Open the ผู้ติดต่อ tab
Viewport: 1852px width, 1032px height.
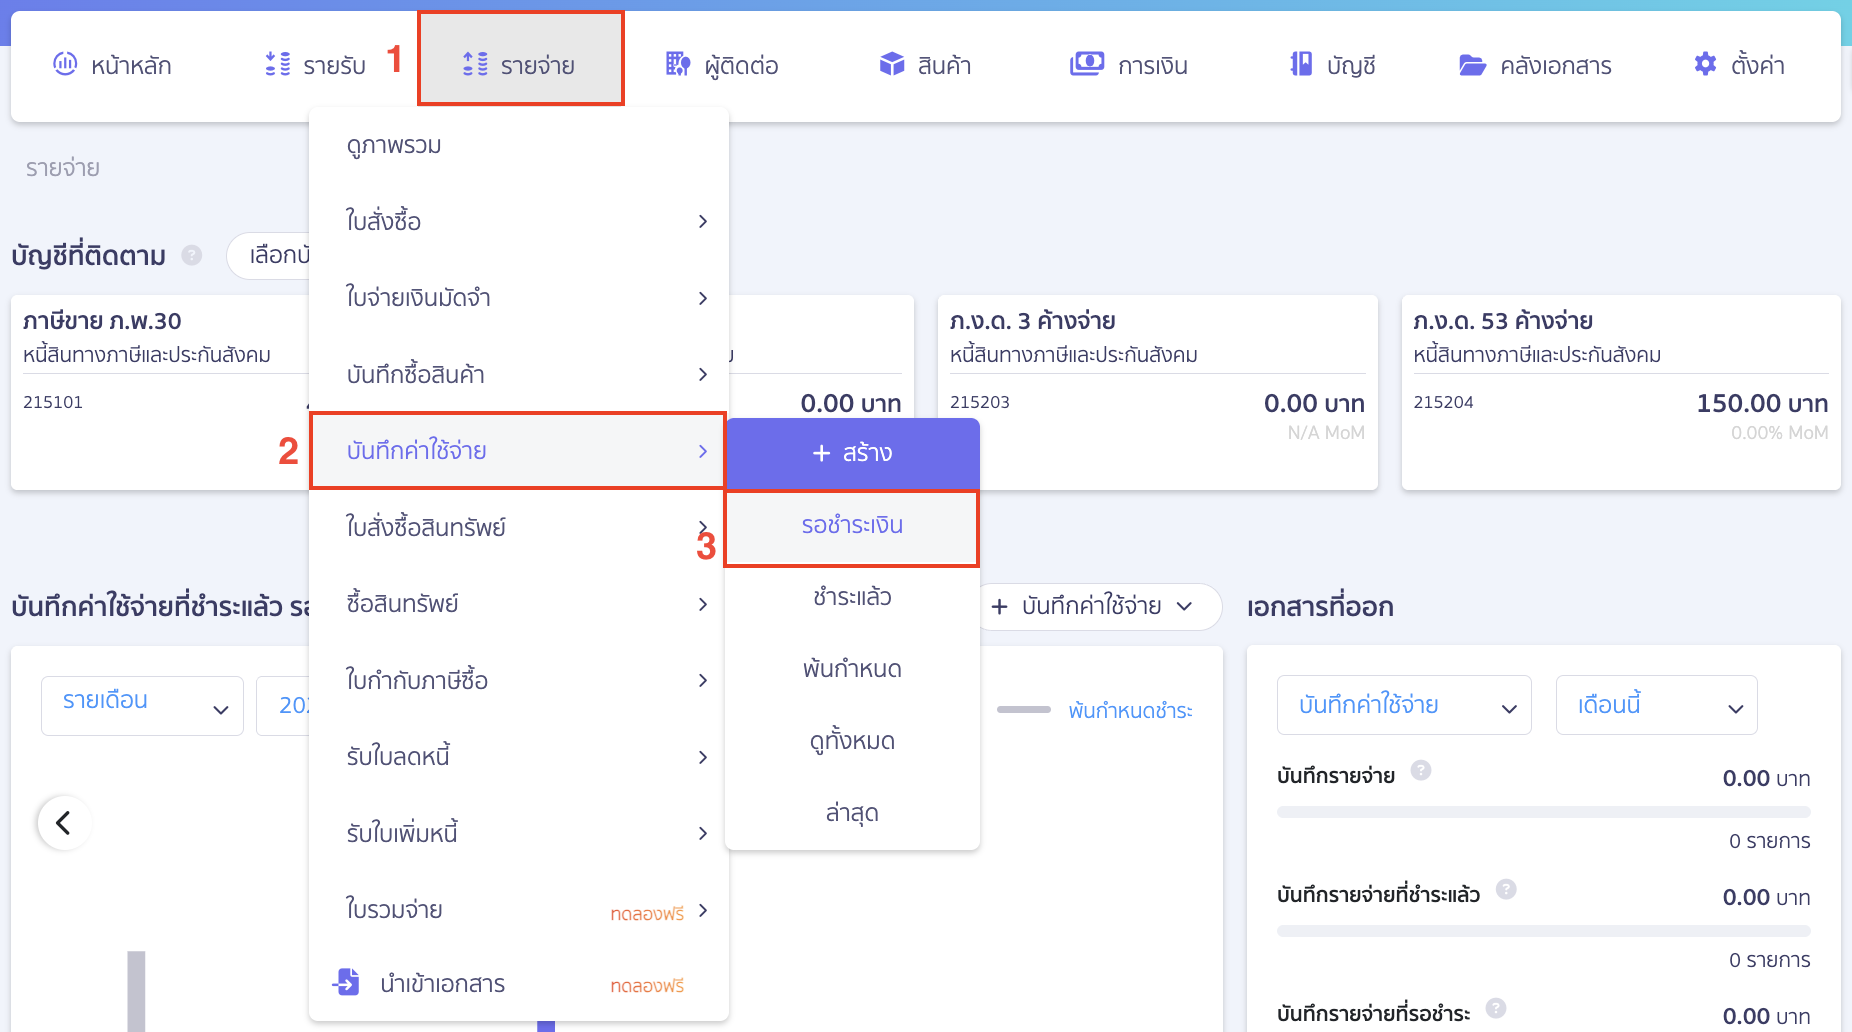coord(722,65)
